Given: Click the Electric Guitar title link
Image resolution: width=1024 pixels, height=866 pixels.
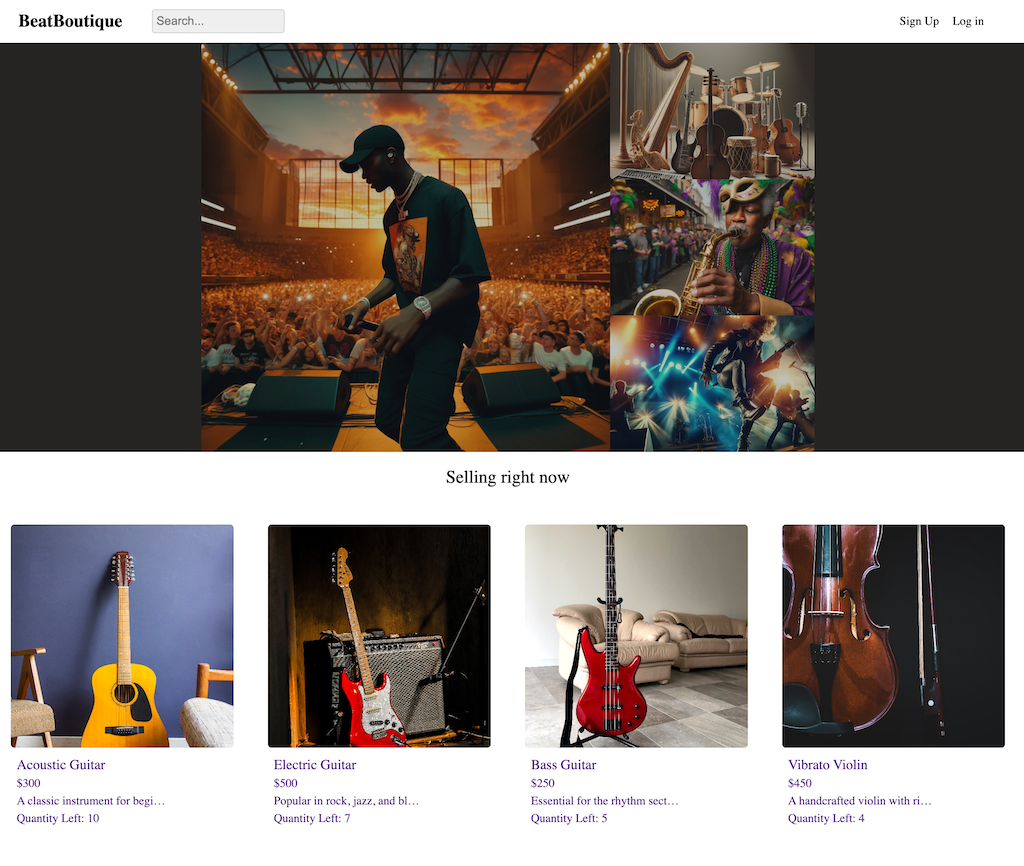Looking at the screenshot, I should [315, 765].
